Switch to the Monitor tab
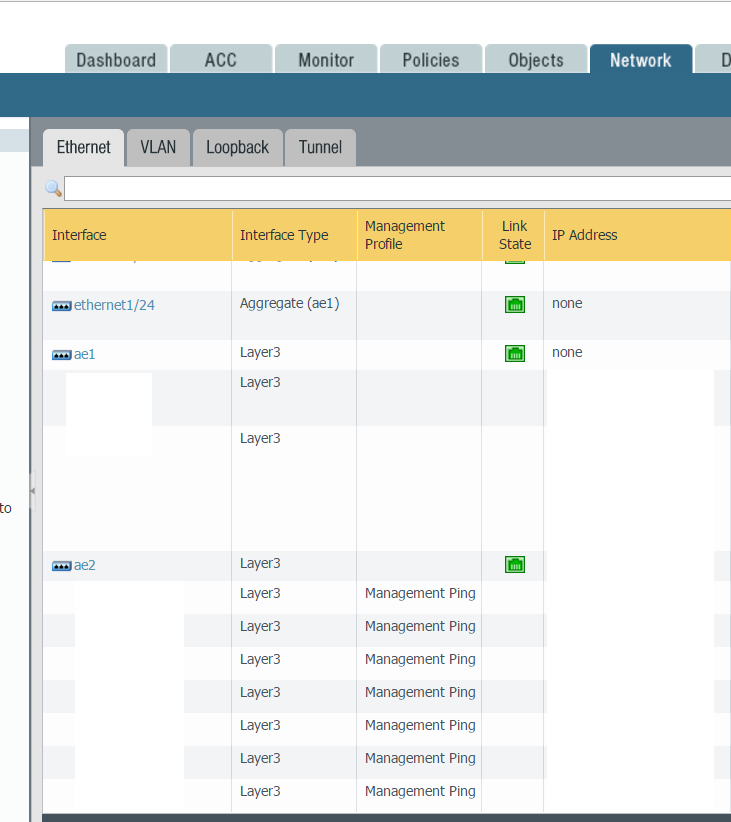 click(326, 60)
